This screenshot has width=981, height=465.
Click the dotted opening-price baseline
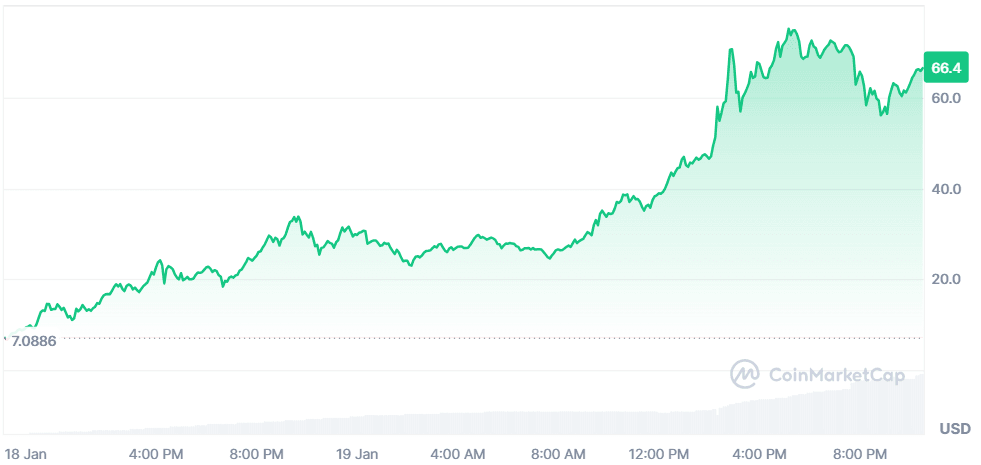[500, 338]
